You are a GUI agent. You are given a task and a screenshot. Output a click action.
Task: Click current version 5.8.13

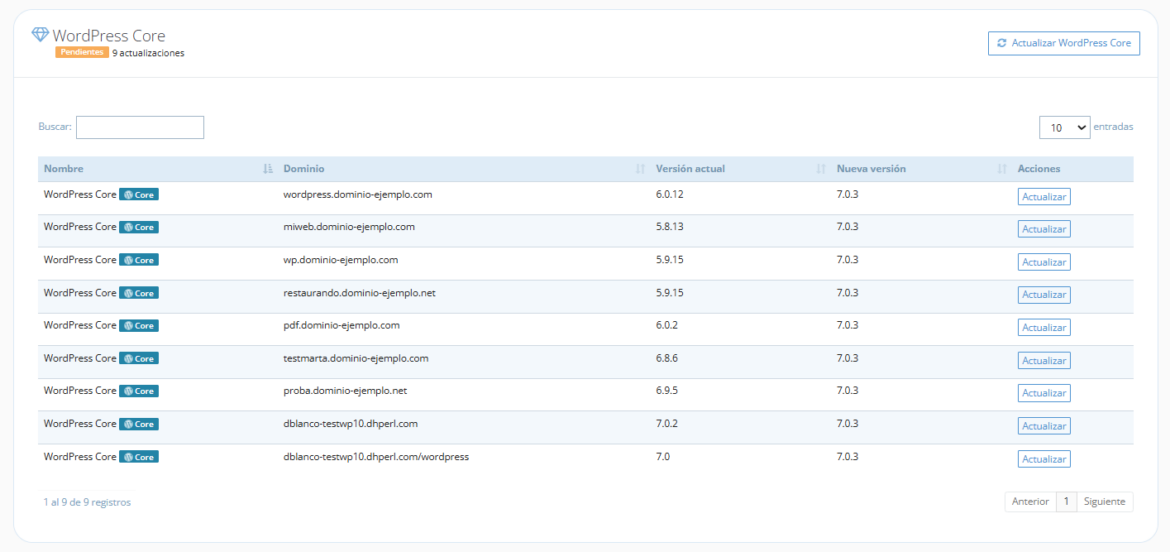670,227
